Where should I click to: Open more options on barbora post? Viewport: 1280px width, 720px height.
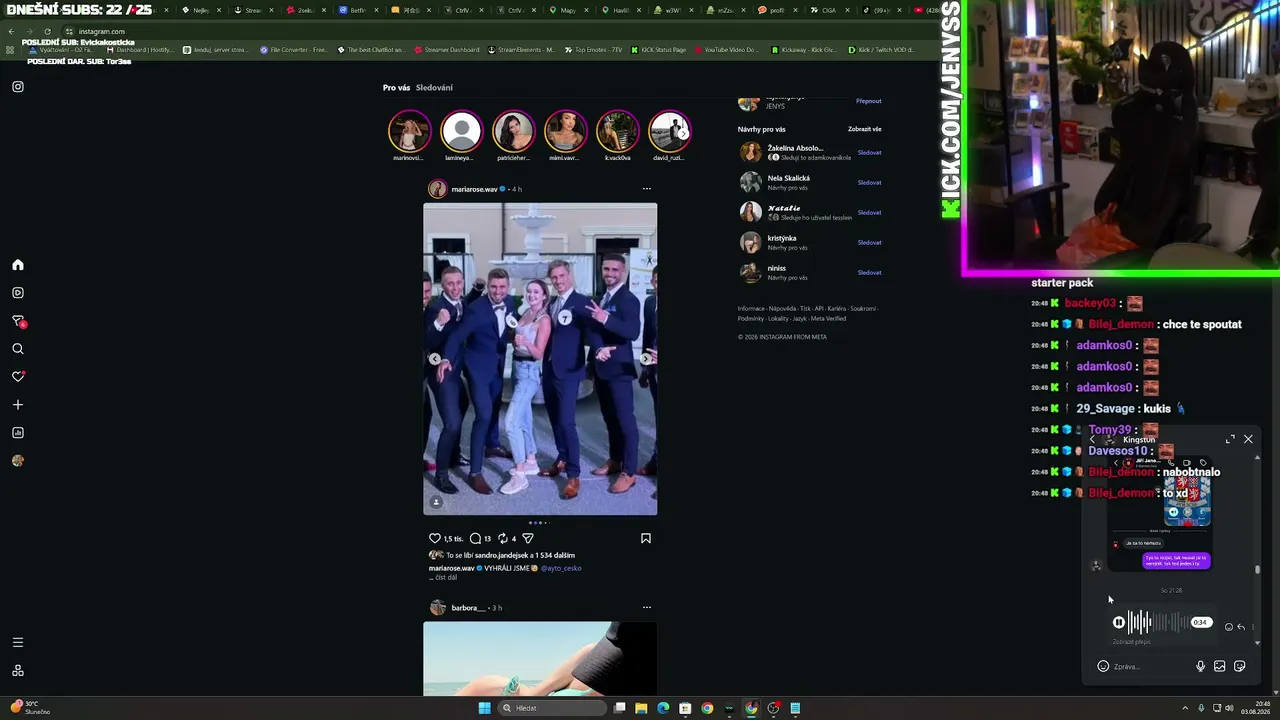(647, 607)
